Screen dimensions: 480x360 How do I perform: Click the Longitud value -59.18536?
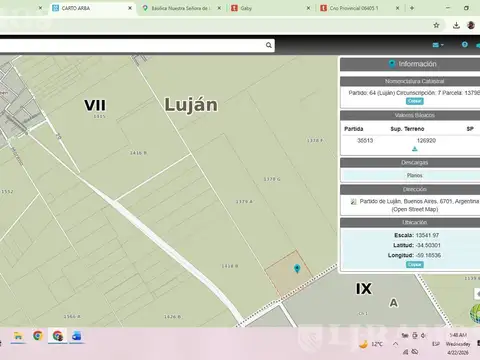(x=428, y=255)
